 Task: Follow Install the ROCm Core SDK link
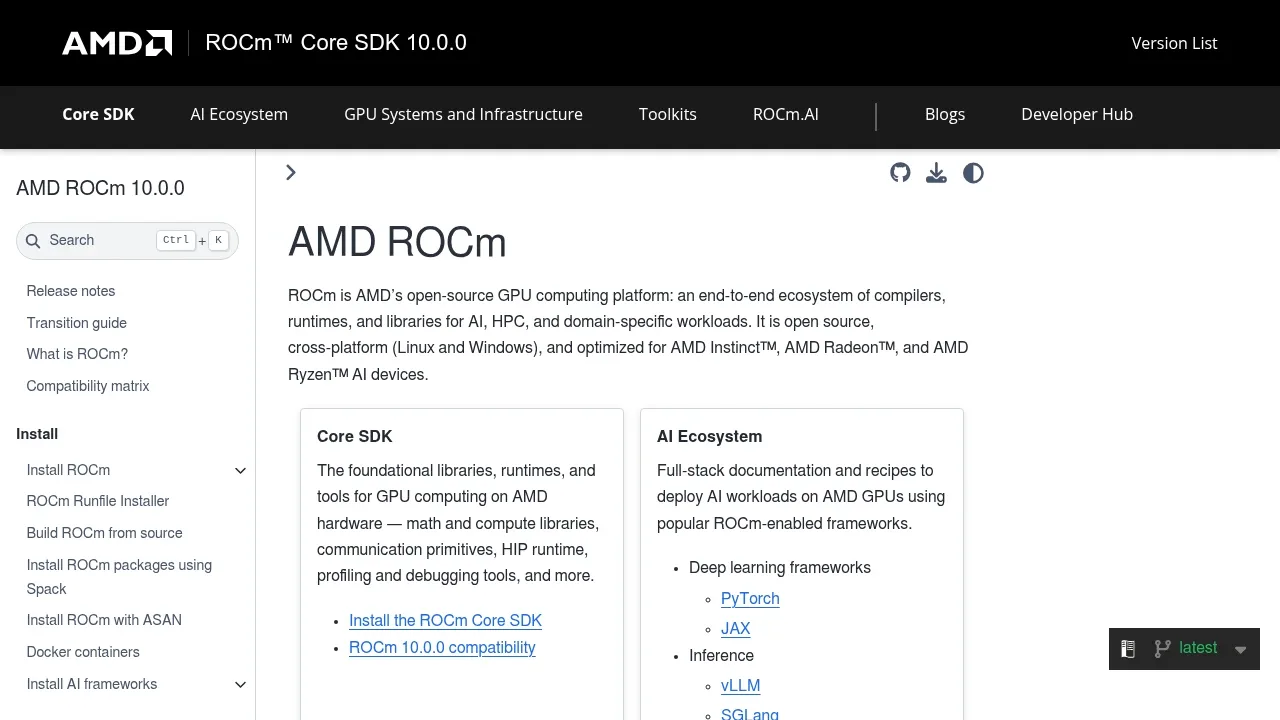(445, 621)
